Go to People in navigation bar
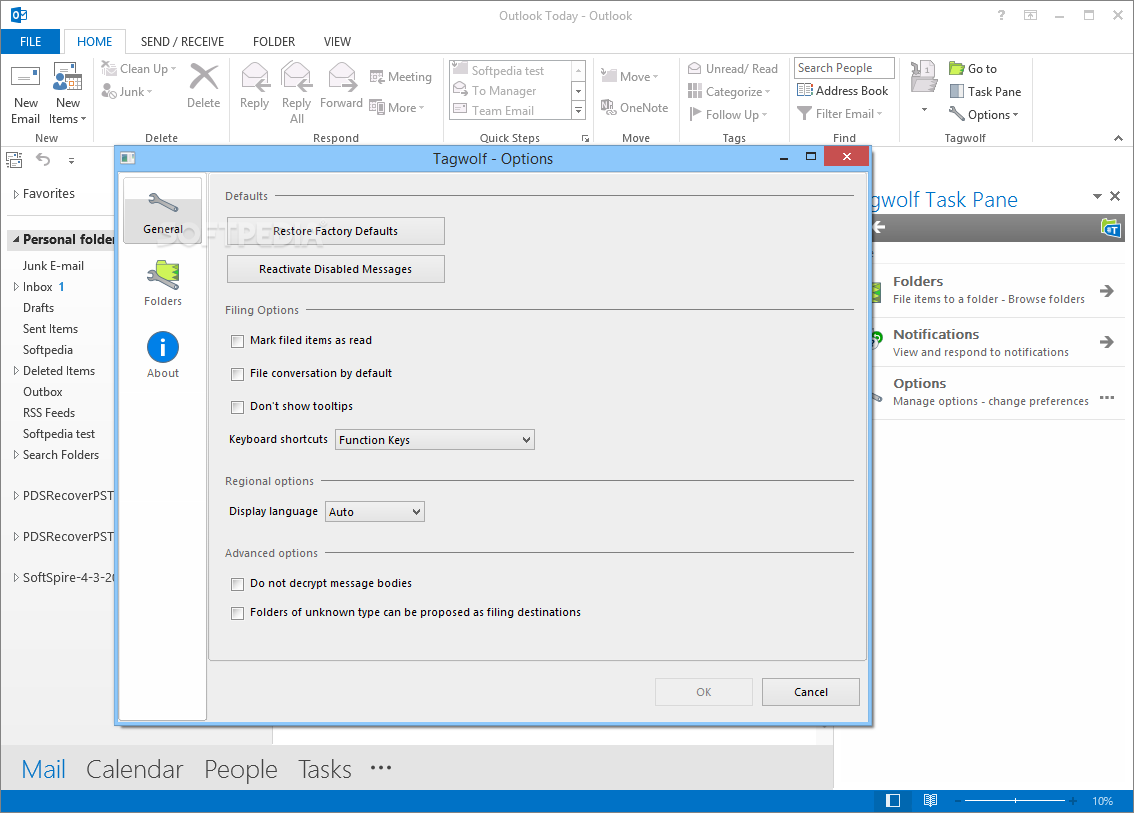The height and width of the screenshot is (813, 1134). [x=241, y=770]
